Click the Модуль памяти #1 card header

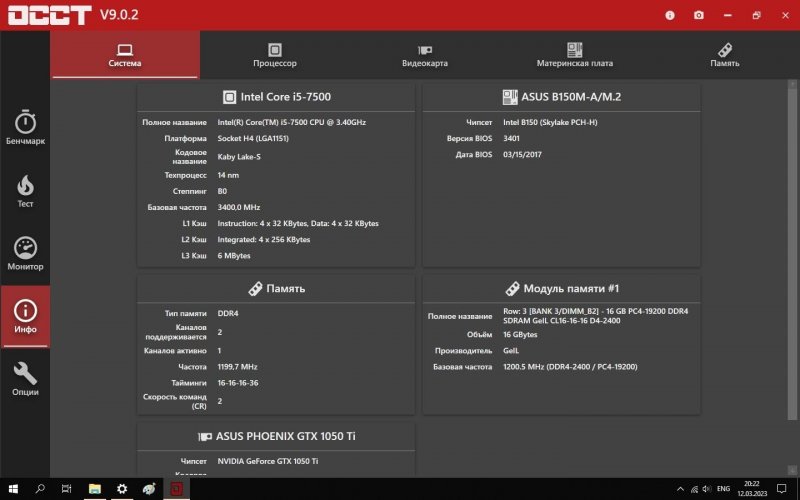pos(561,288)
